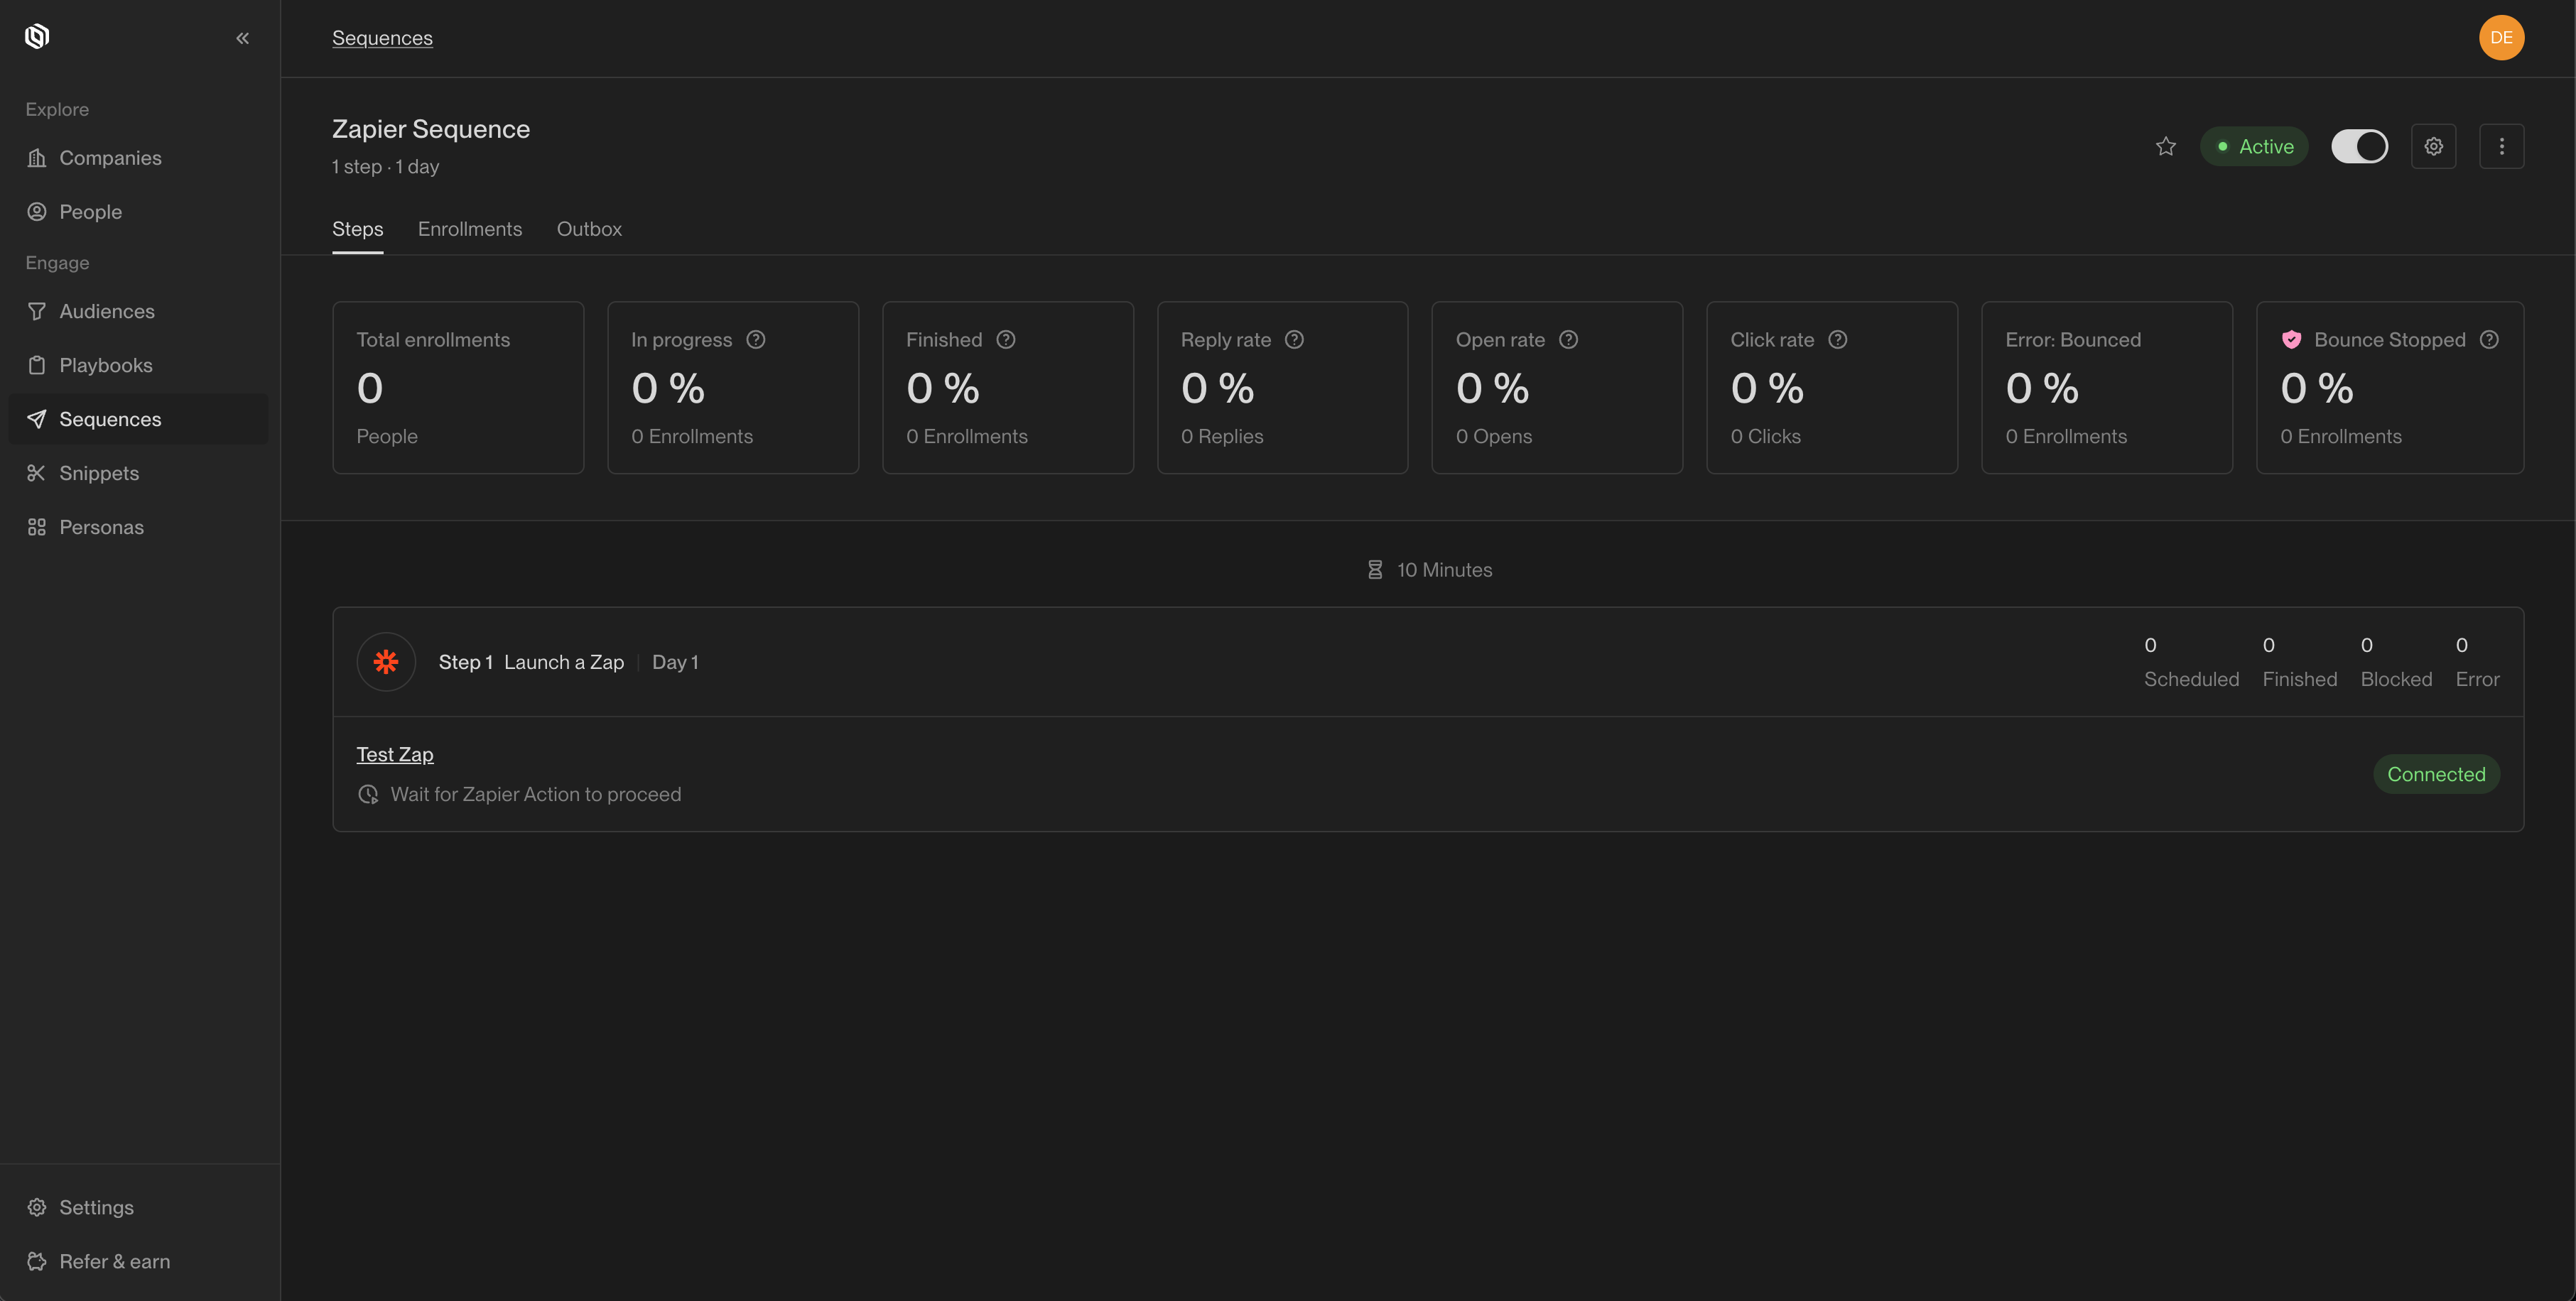
Task: Open the Outbox tab
Action: [589, 229]
